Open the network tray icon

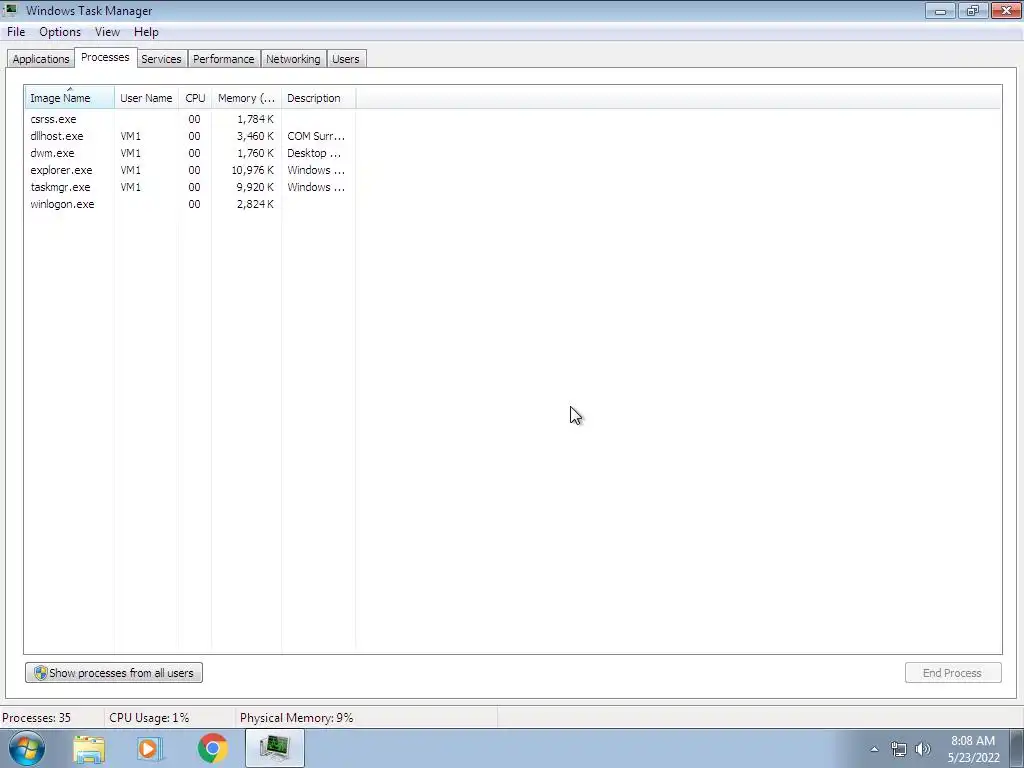tap(899, 749)
